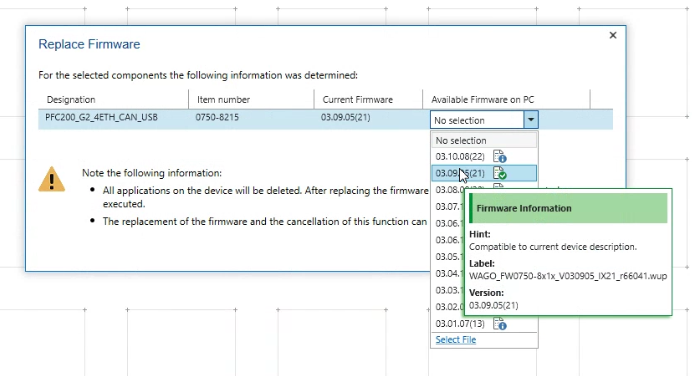Click the info icon beside firmware 03.01.07(13)

(x=500, y=324)
